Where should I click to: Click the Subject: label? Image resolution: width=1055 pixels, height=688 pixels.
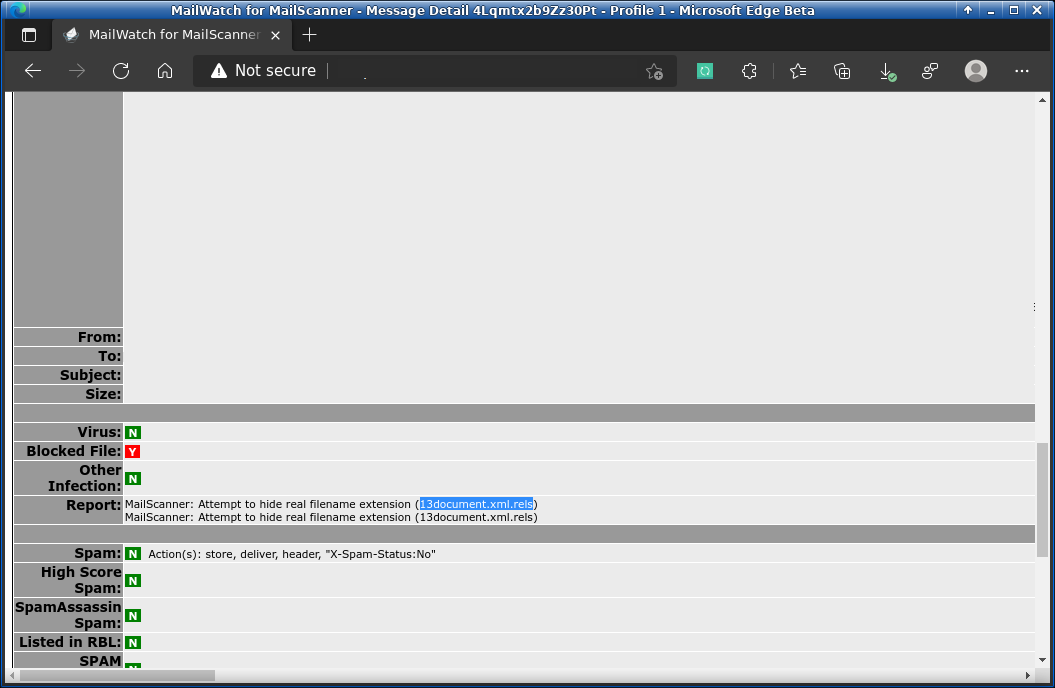91,375
